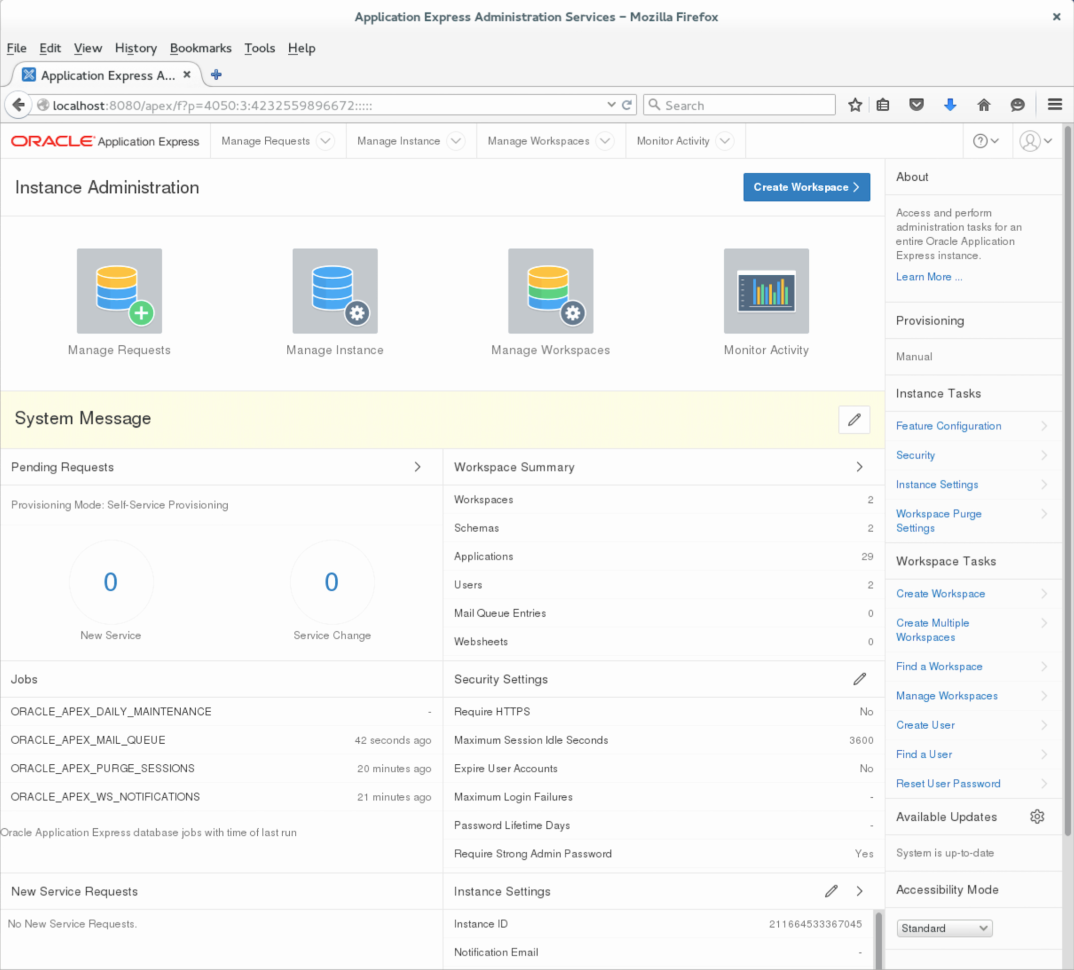Click Firefox bookmark star icon
Screen dimensions: 1074x970
point(855,105)
